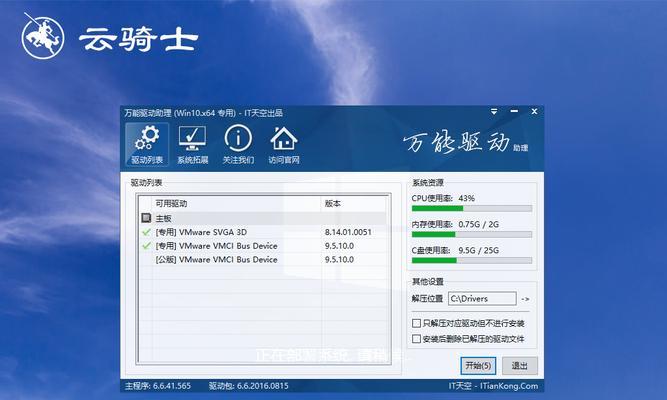
Task: Click the 内存使用率 0.75G / 2G value
Action: click(479, 224)
